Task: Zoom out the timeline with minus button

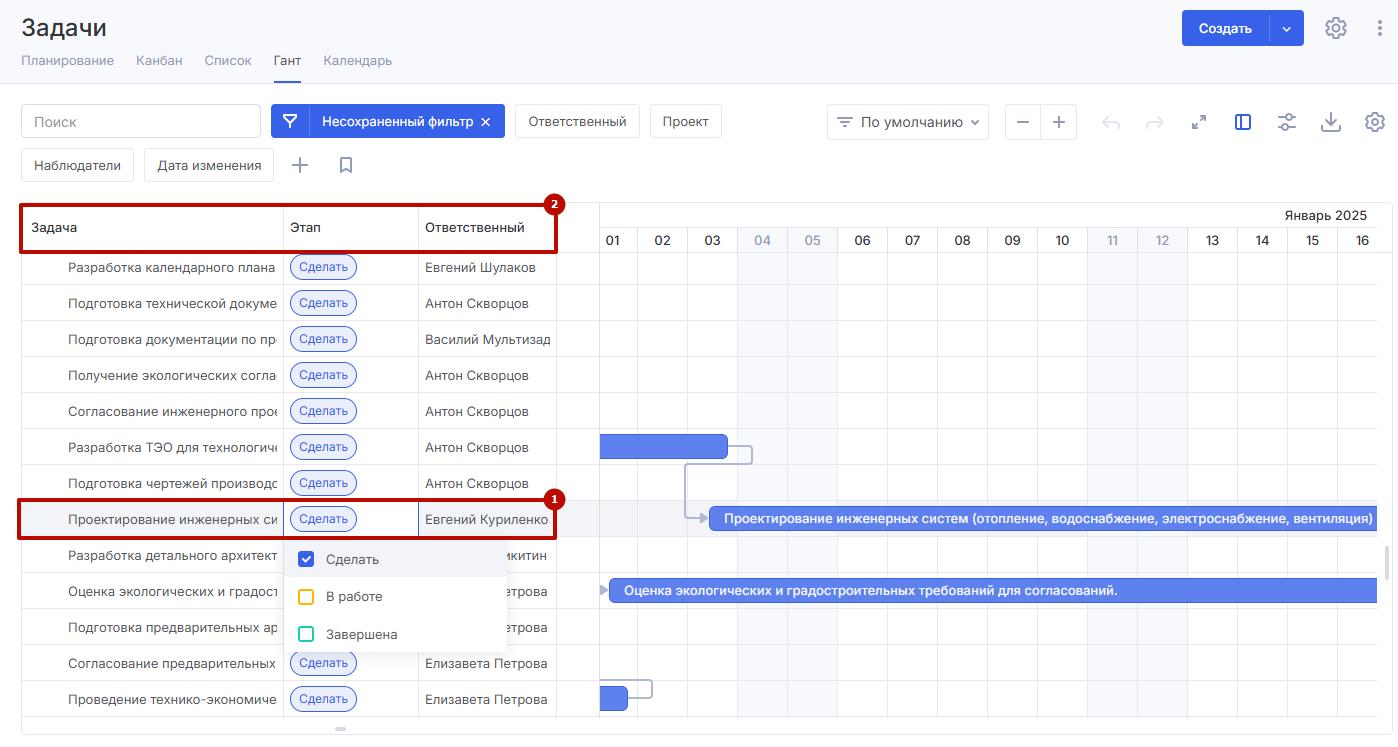Action: point(1022,122)
